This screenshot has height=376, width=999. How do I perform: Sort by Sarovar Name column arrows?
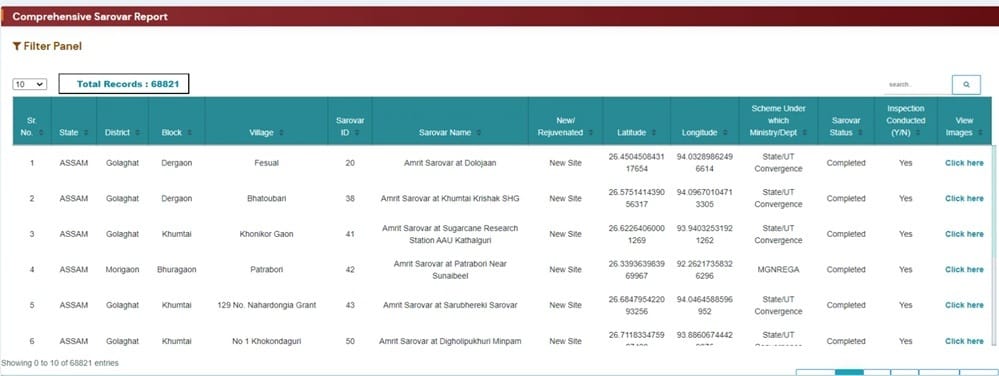478,133
